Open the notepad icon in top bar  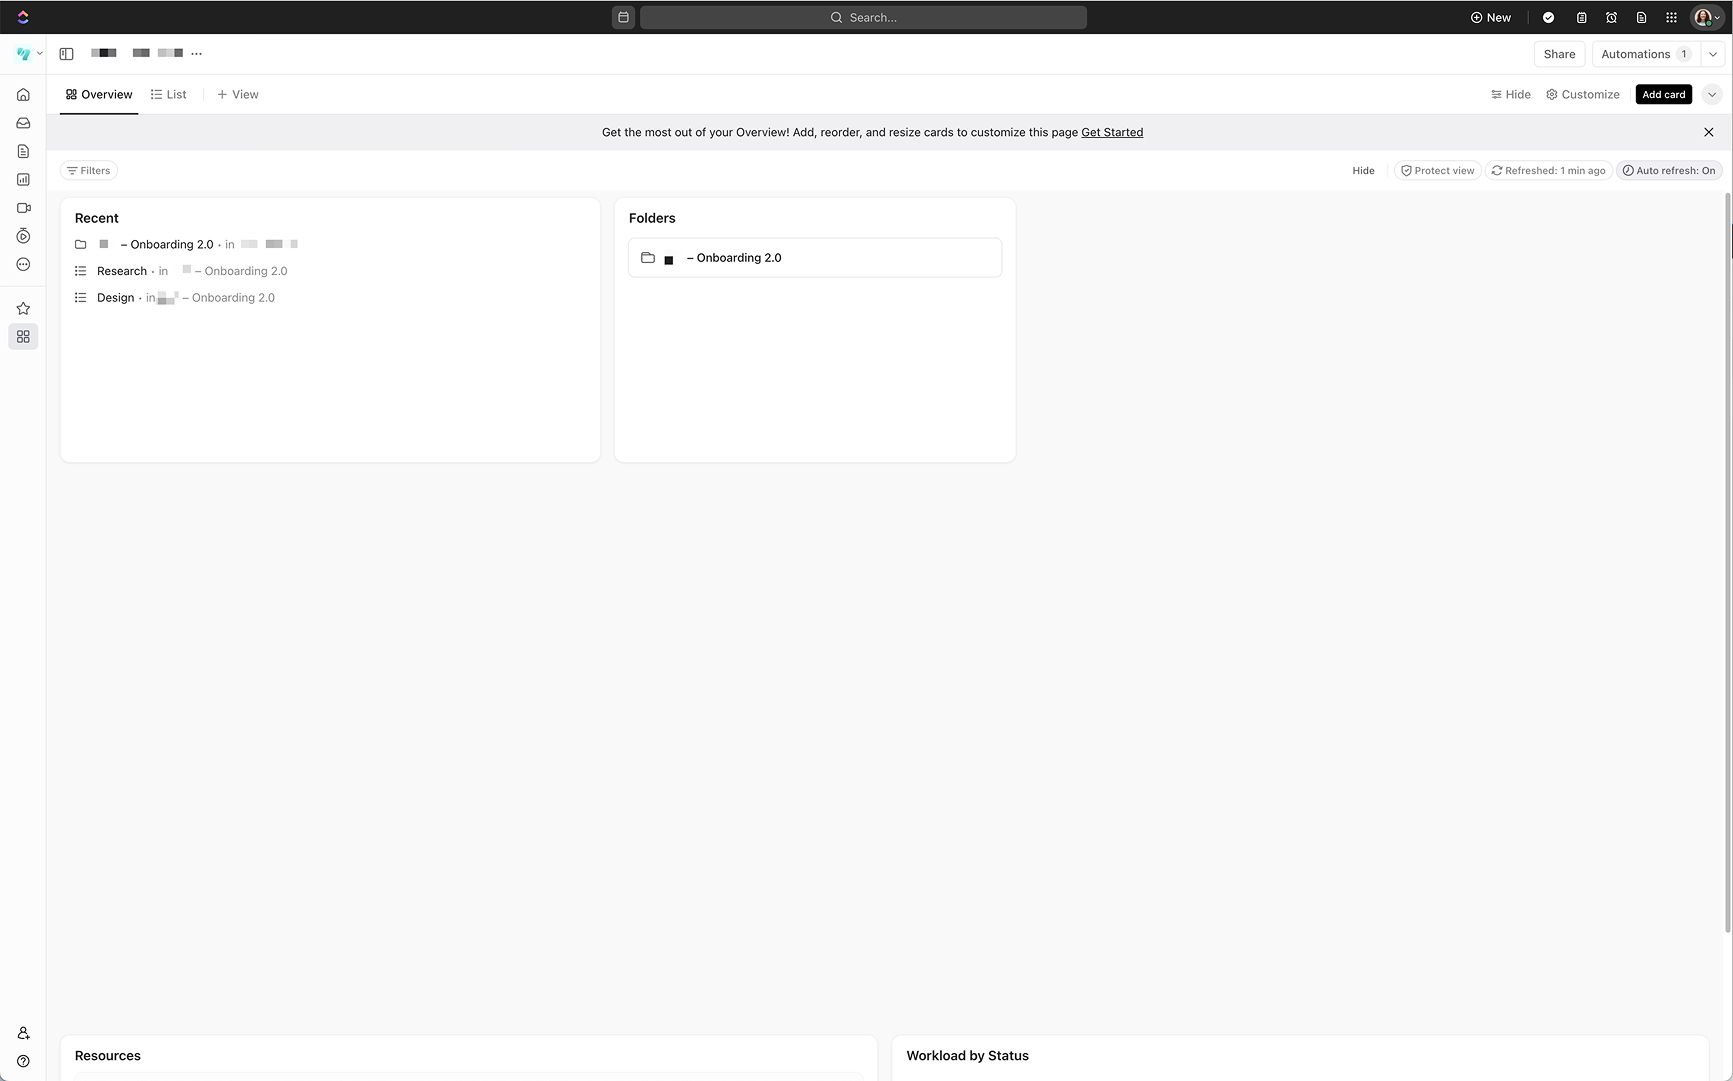pos(1581,17)
